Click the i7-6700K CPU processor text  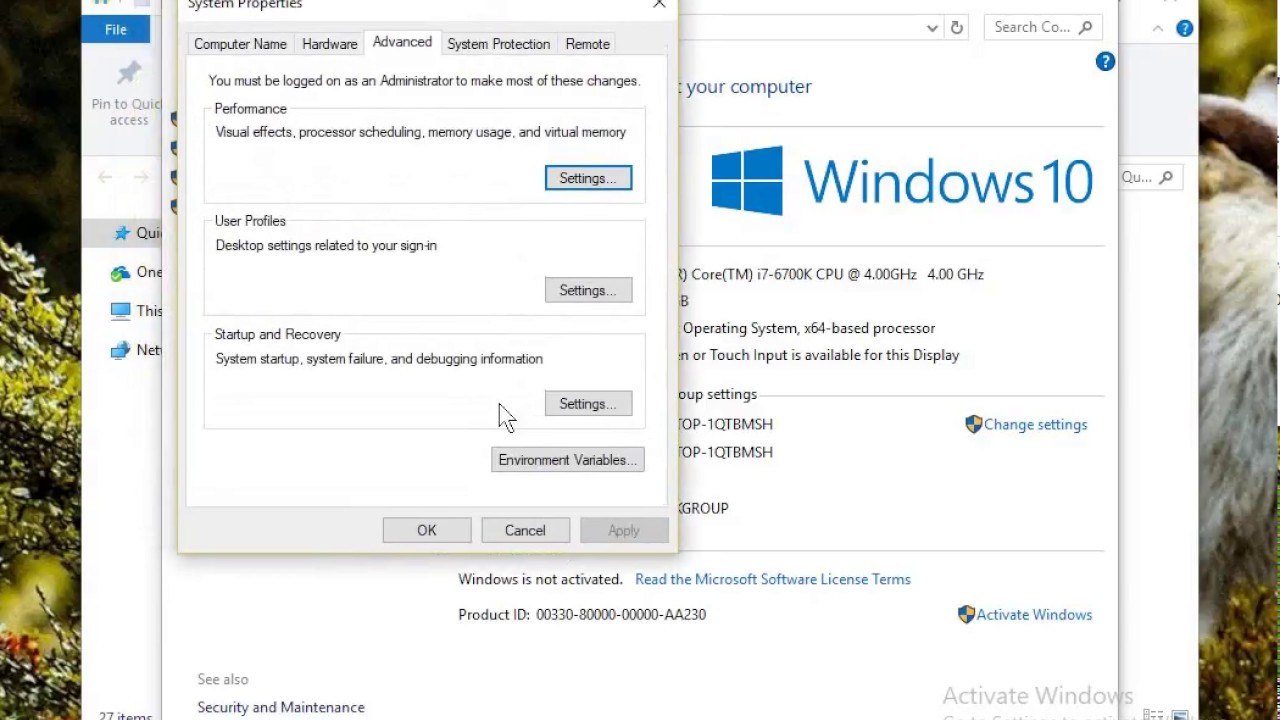coord(831,274)
